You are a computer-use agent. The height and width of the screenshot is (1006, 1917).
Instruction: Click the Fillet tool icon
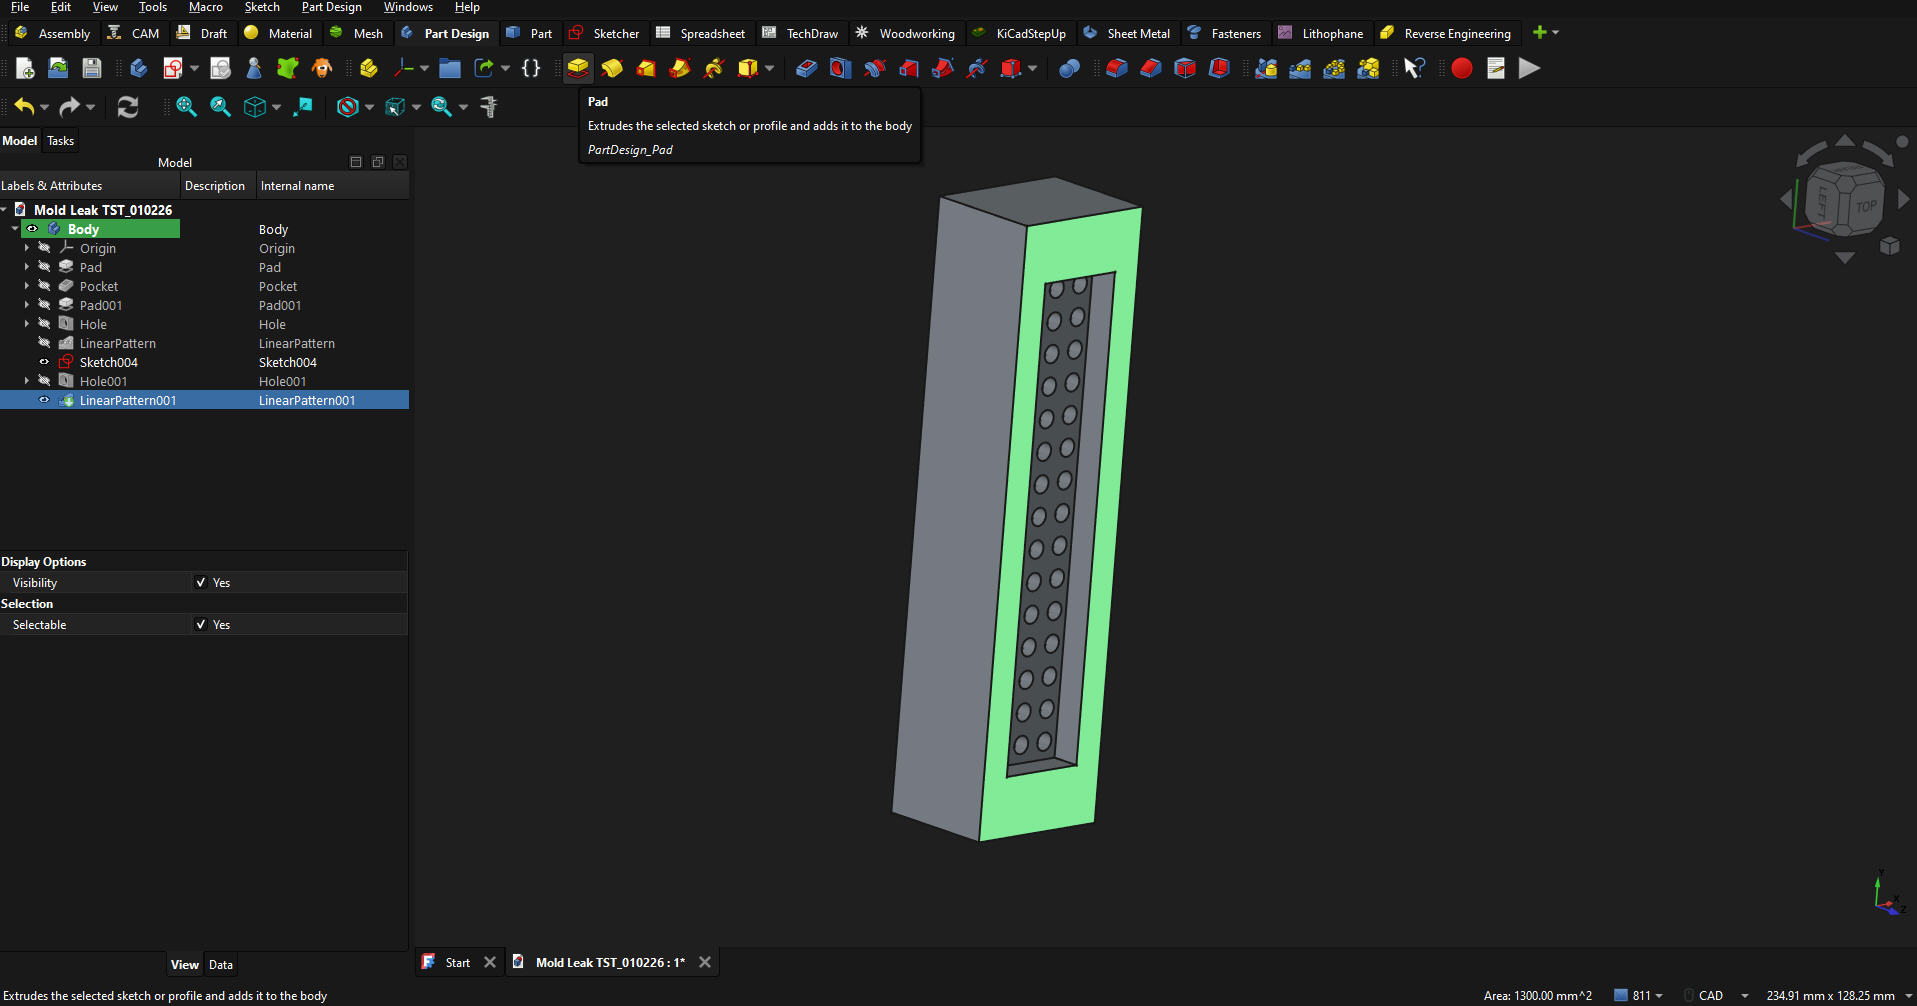point(1117,68)
